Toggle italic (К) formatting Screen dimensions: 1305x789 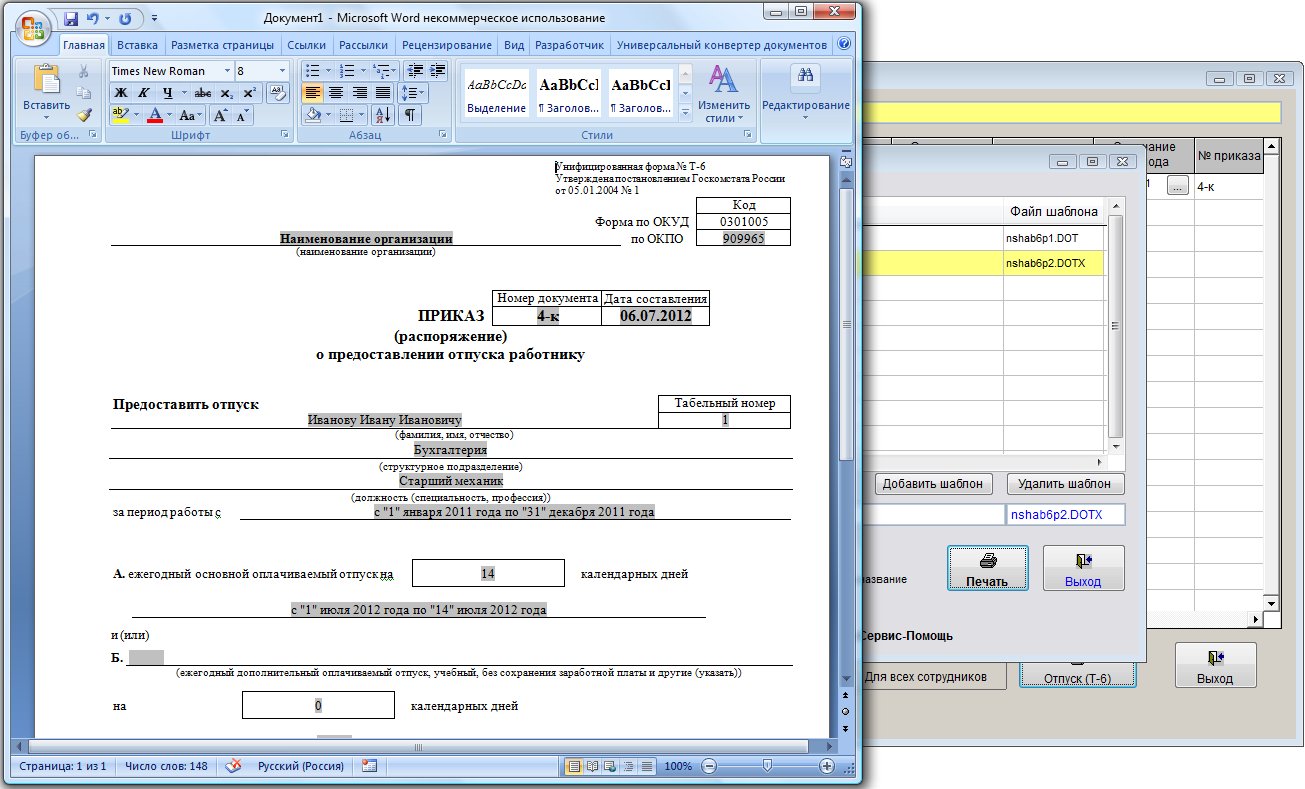[143, 93]
